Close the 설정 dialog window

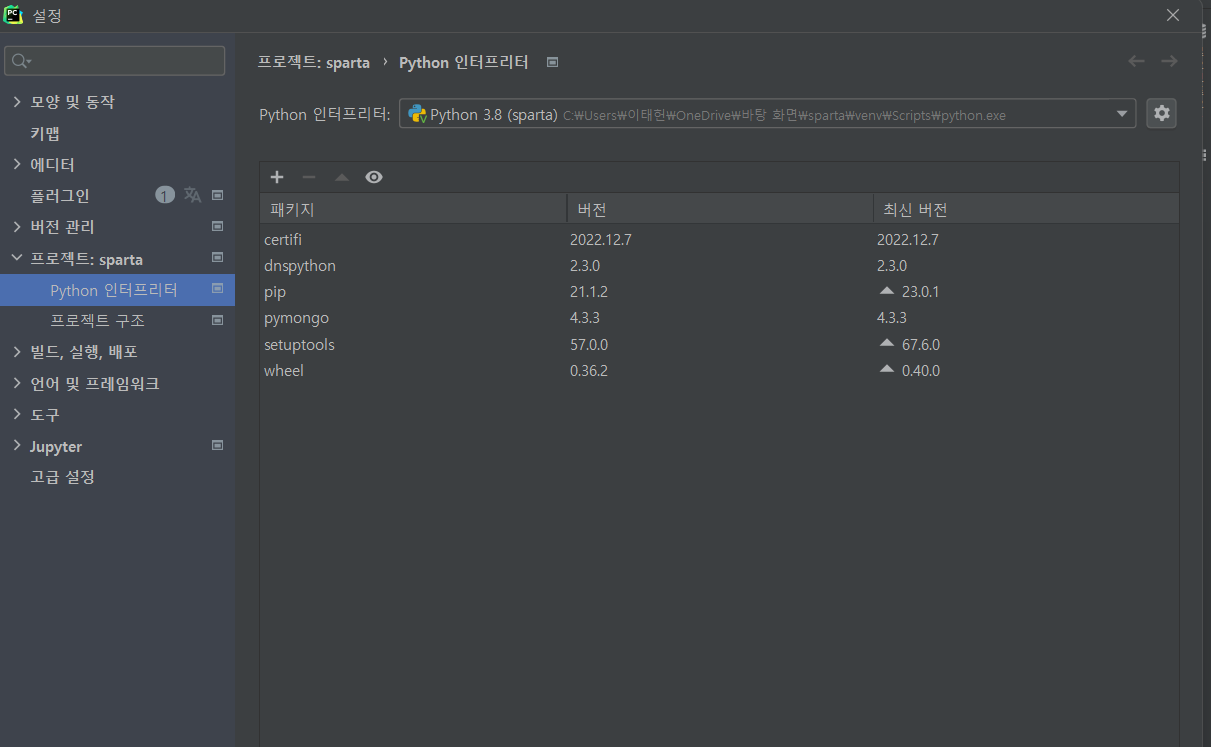click(x=1173, y=15)
